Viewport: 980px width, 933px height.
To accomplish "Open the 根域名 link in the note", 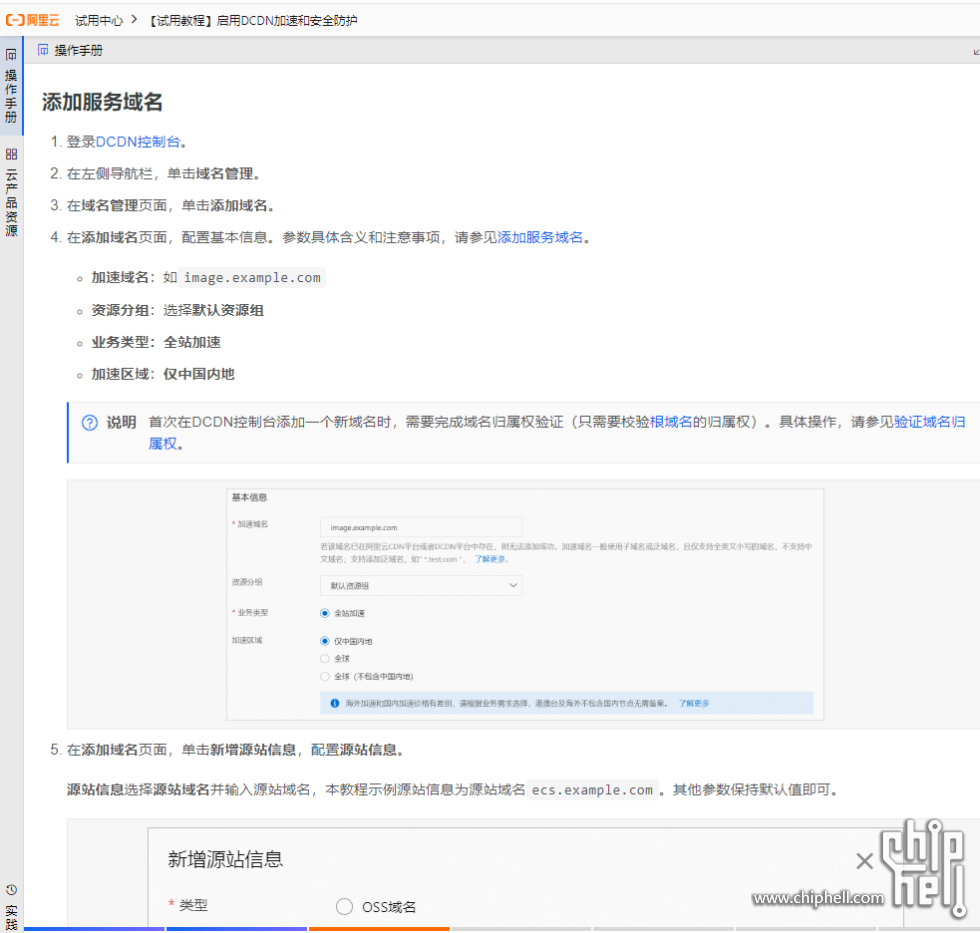I will click(x=671, y=422).
